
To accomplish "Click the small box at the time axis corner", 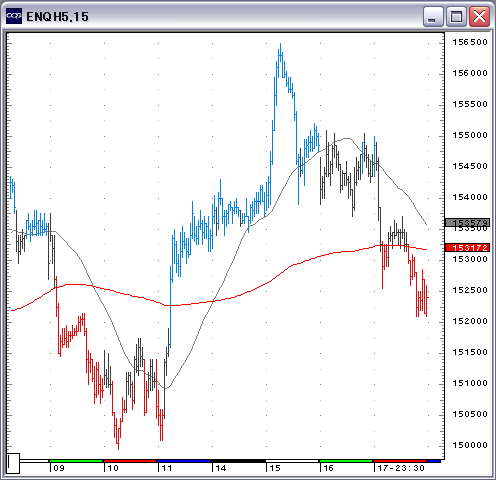I will 13,463.
